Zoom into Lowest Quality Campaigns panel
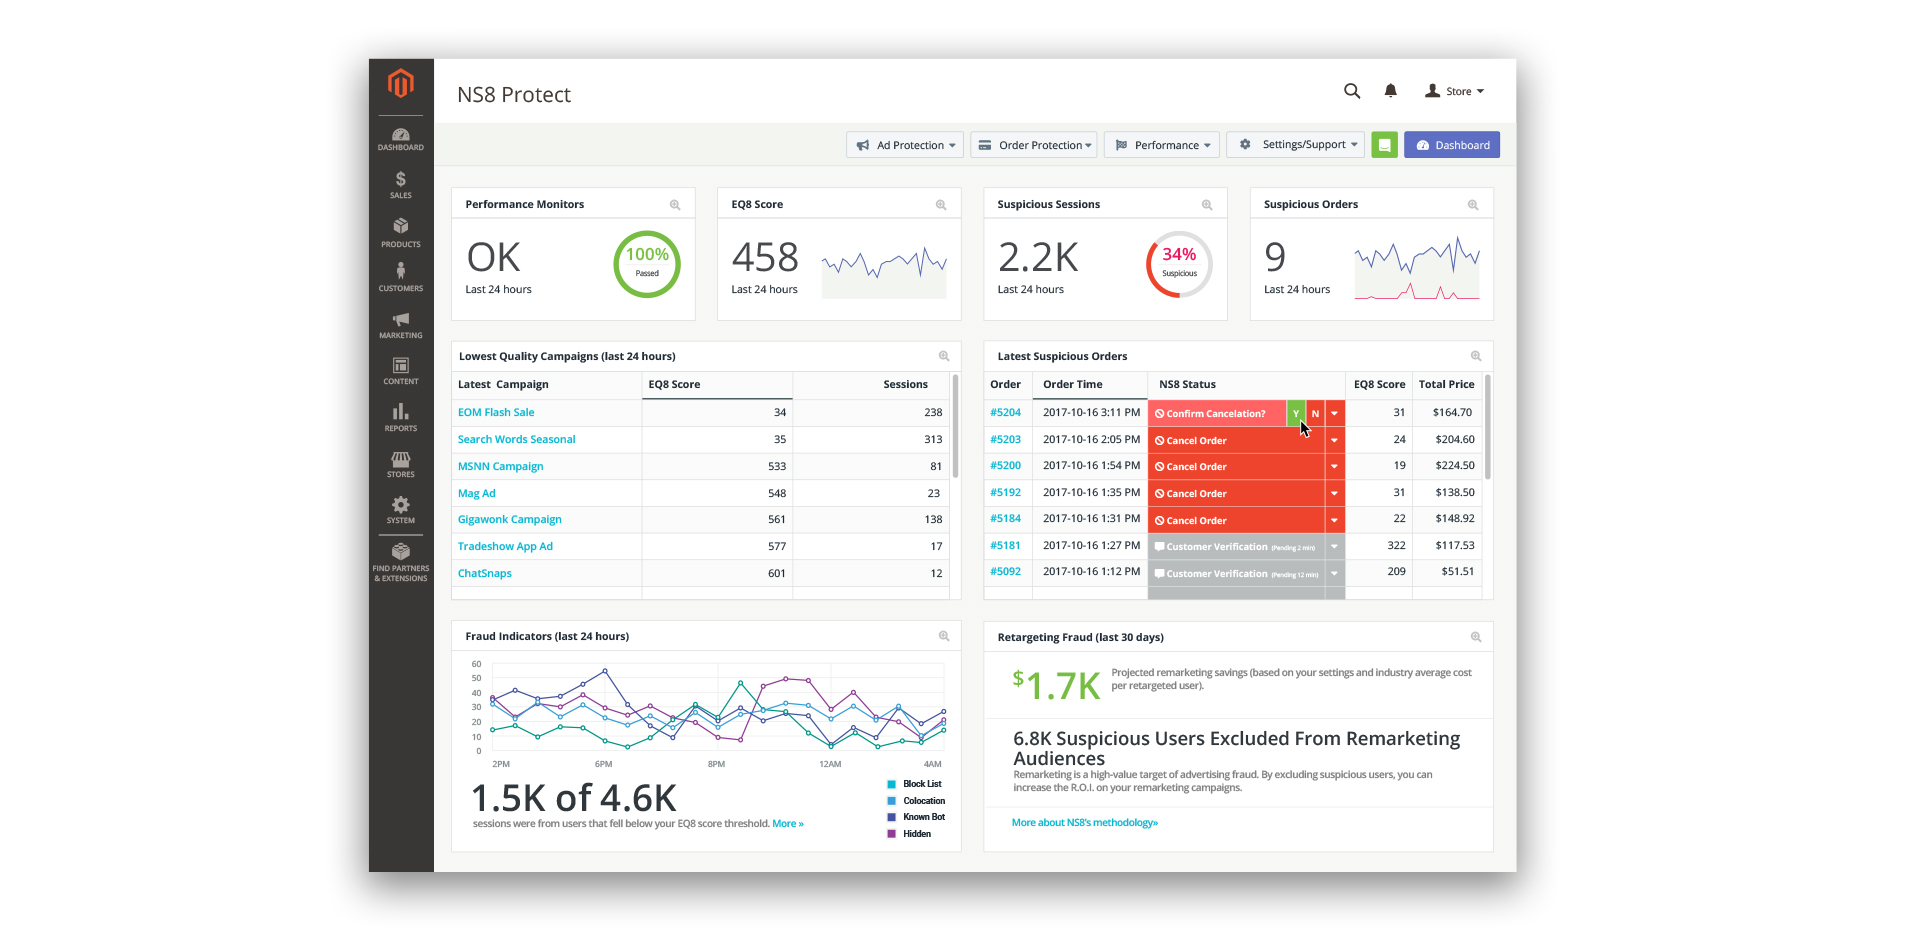1920x930 pixels. coord(944,356)
